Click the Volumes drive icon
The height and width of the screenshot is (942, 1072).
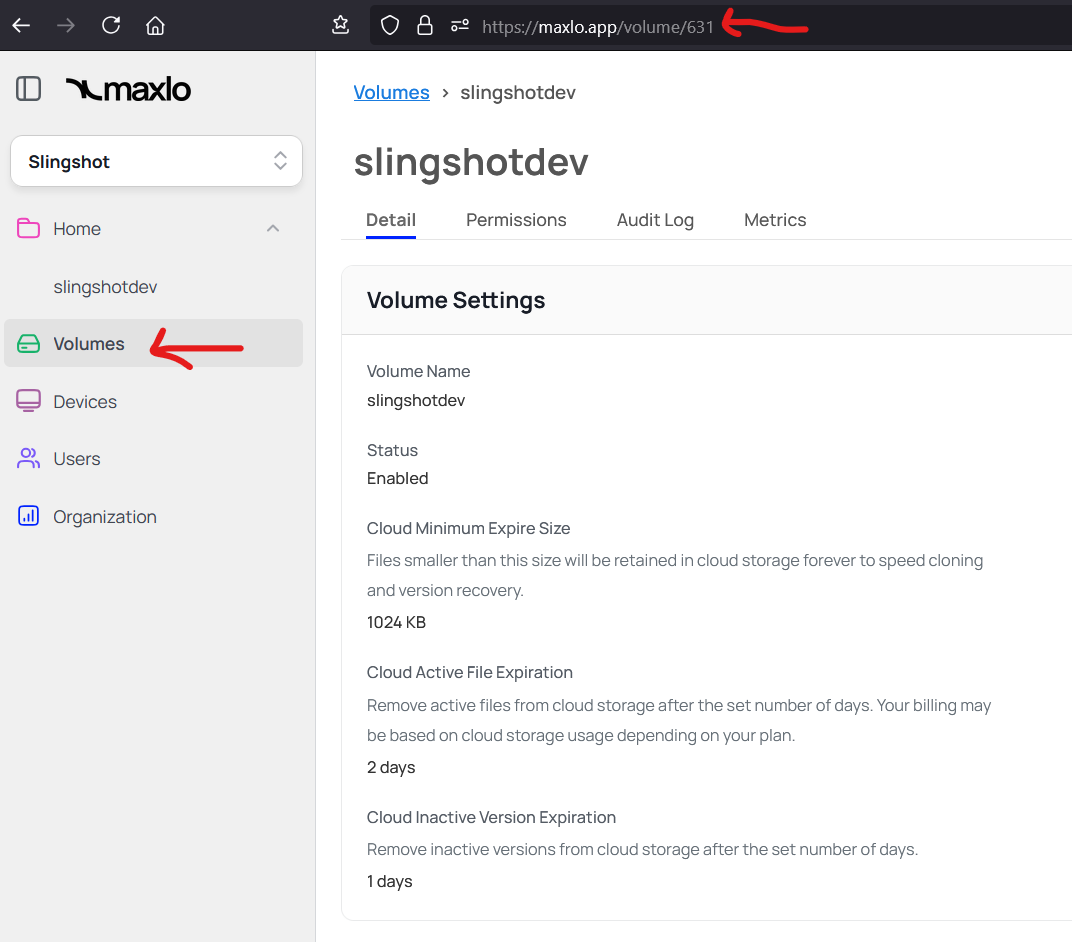[x=28, y=344]
